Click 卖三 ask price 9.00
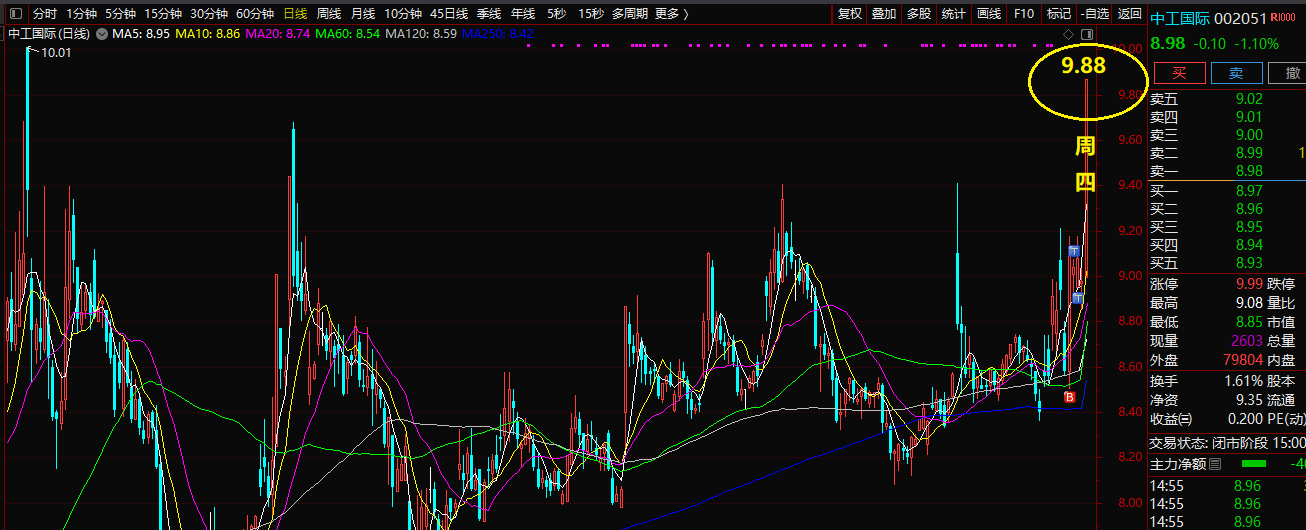Screen dimensions: 1306x530 click(1249, 135)
